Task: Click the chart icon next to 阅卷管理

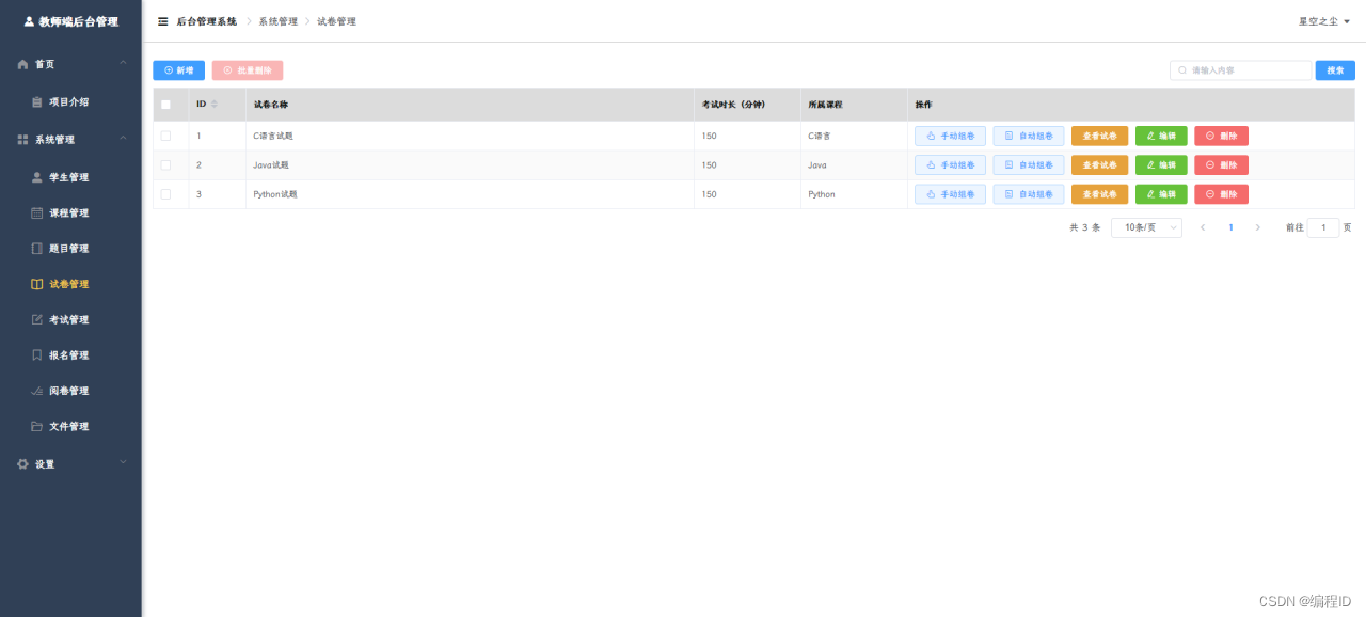Action: [37, 391]
